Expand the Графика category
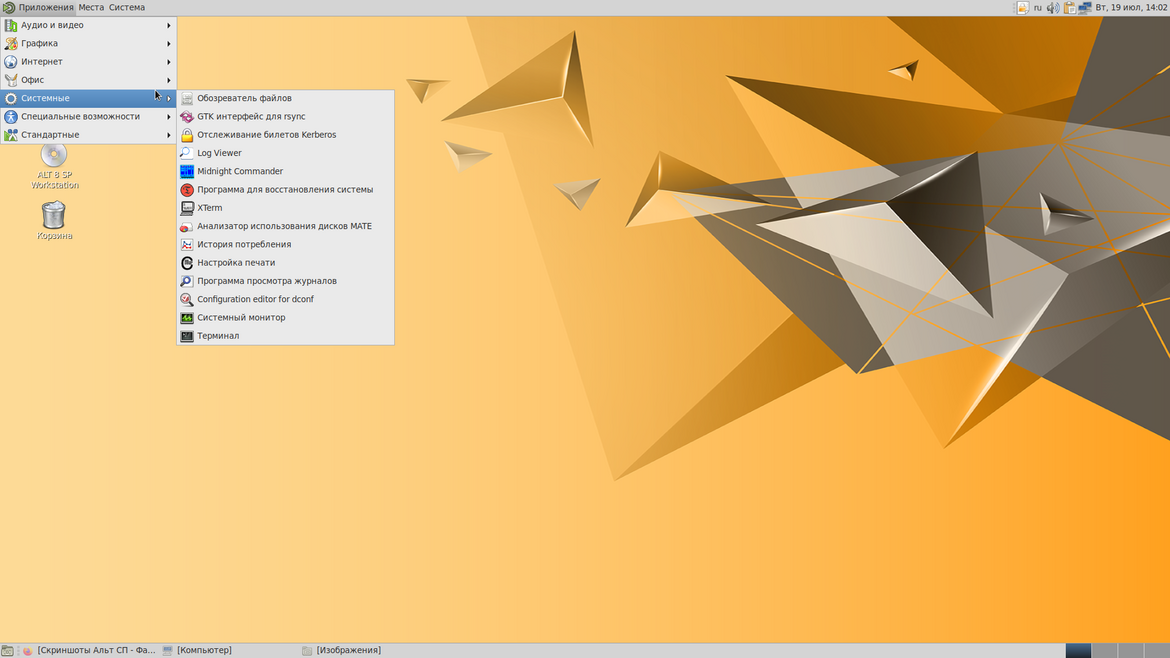Viewport: 1170px width, 658px height. pos(88,43)
